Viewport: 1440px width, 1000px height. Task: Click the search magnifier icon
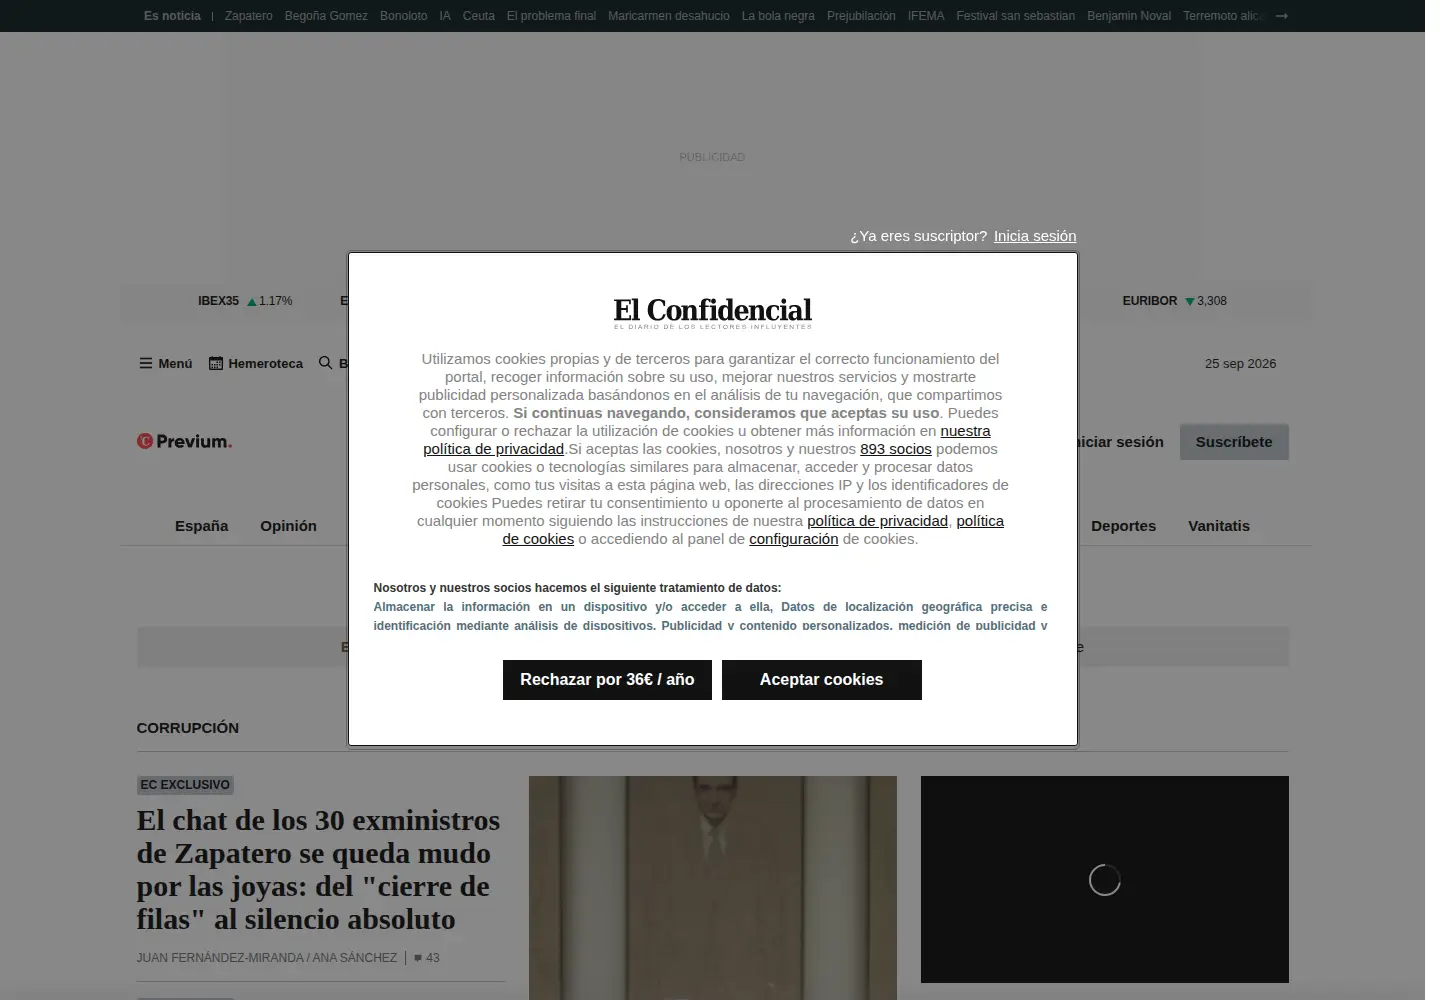coord(325,363)
